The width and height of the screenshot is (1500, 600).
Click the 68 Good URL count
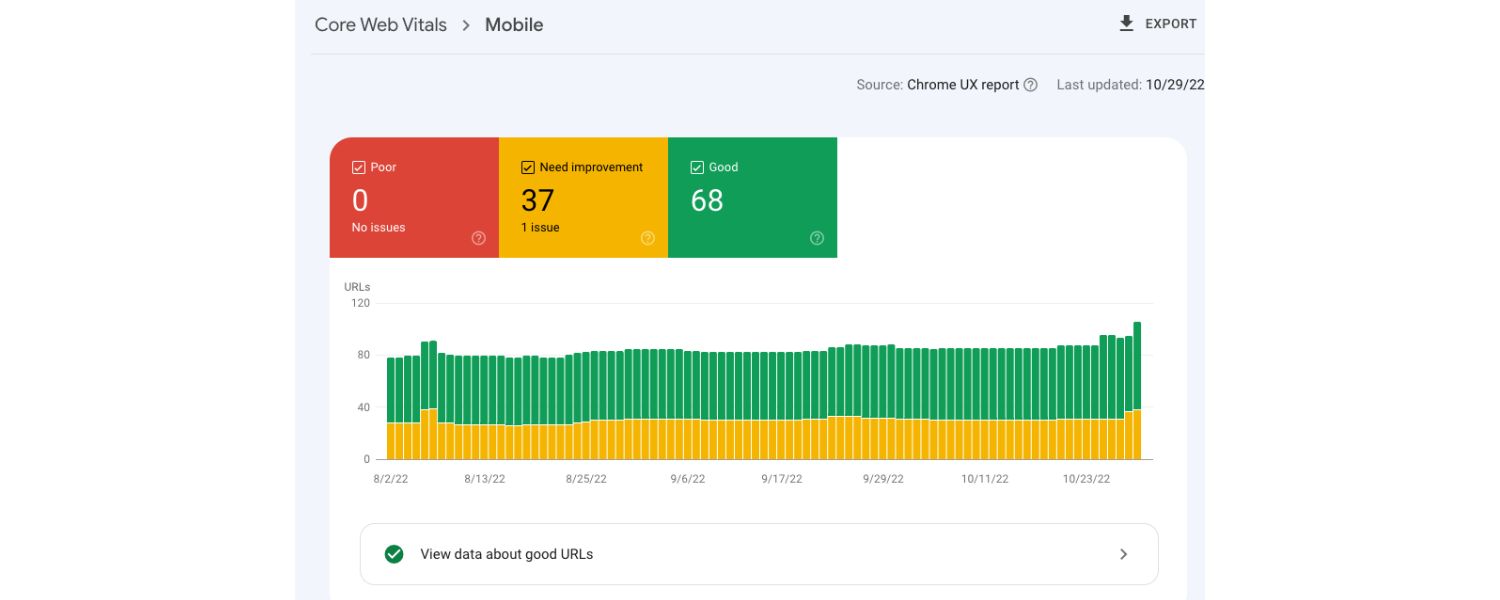(x=707, y=200)
